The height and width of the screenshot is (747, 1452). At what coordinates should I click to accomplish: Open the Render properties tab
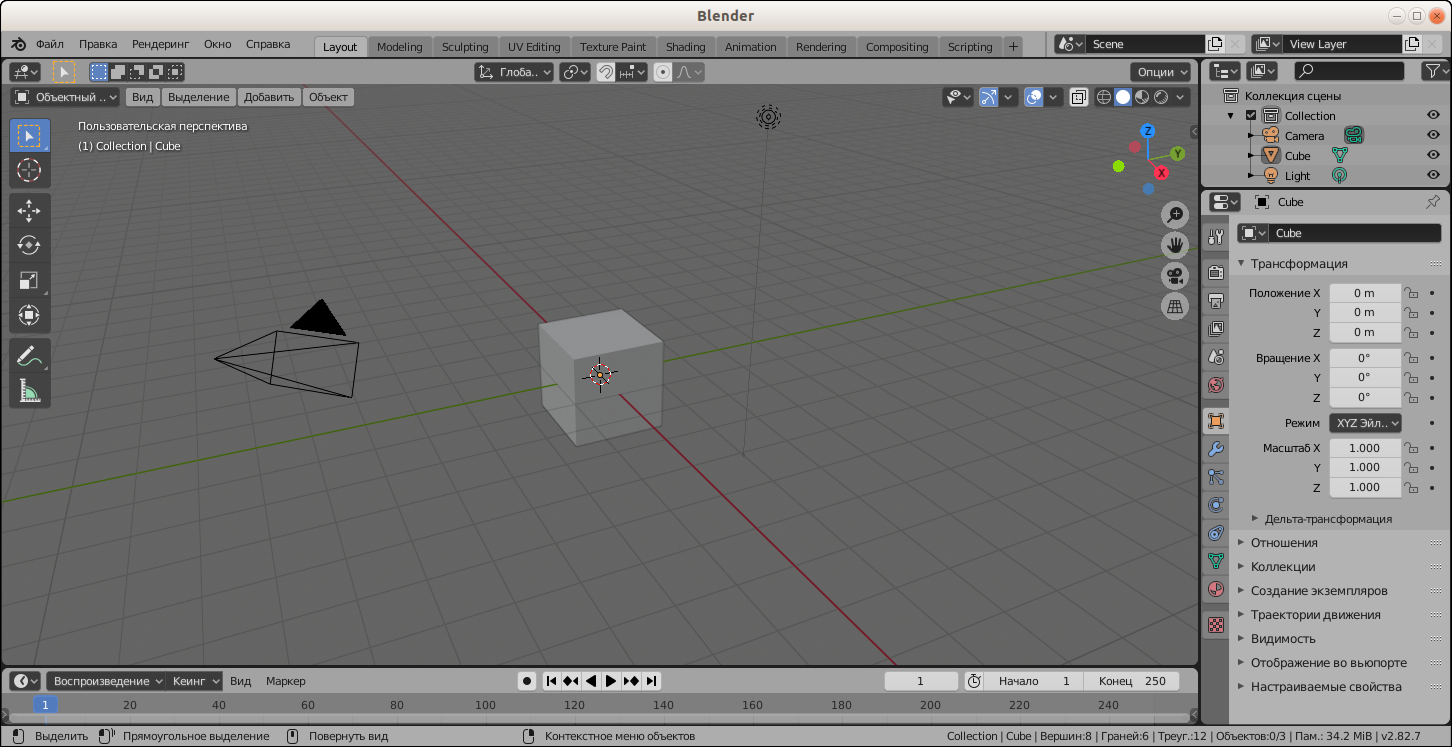(1215, 273)
